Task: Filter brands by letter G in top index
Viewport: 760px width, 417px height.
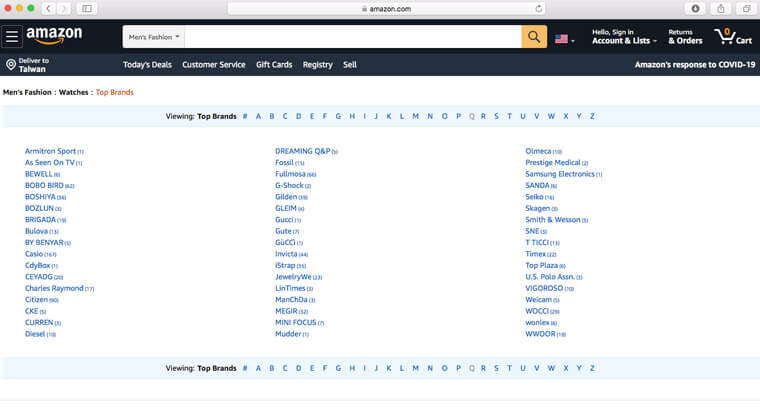Action: 338,116
